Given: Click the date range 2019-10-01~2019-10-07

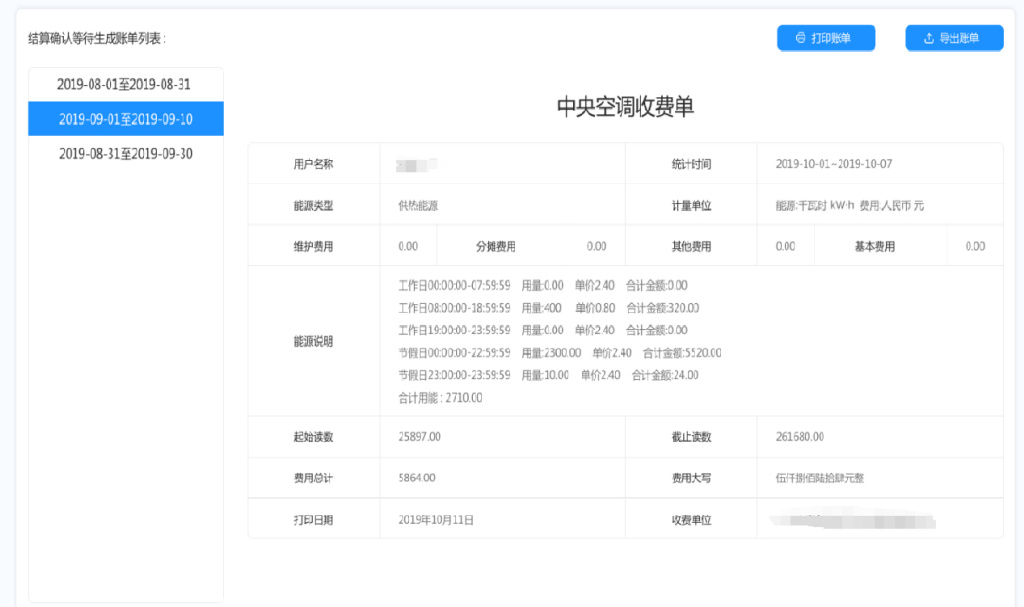Looking at the screenshot, I should 833,164.
